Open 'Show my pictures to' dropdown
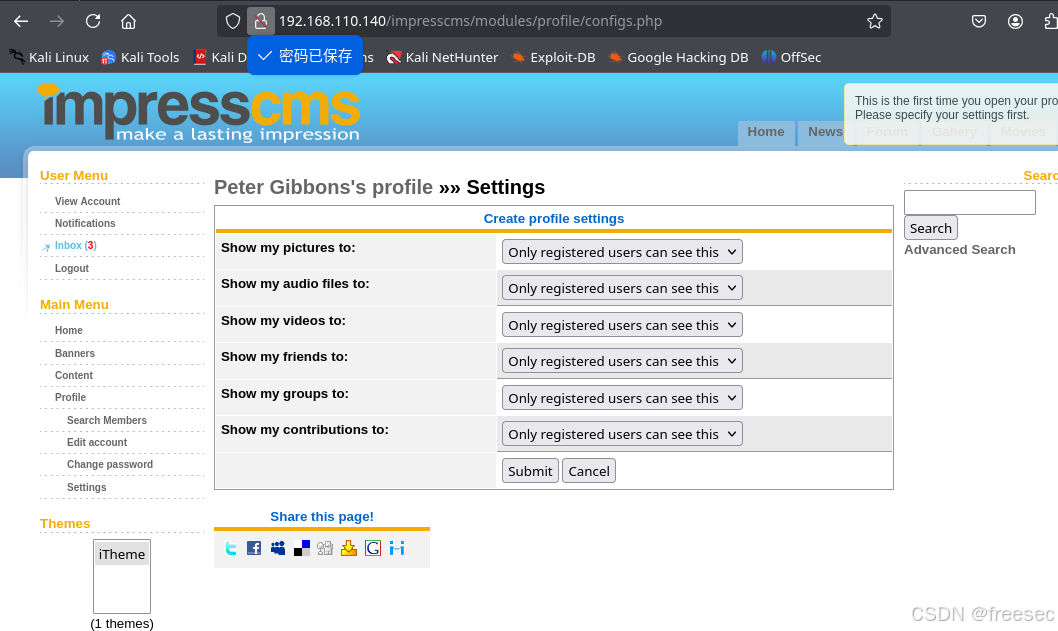This screenshot has height=631, width=1058. coord(621,252)
